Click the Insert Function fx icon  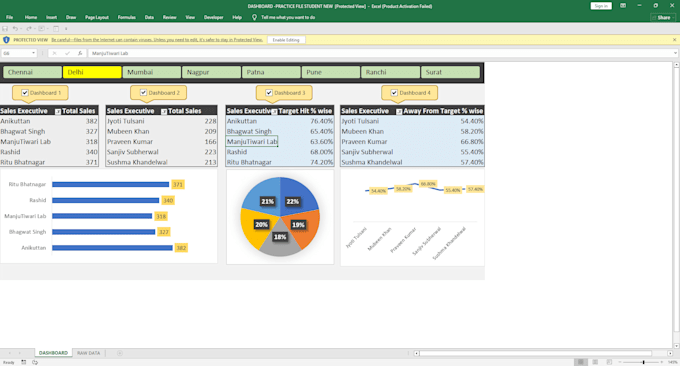tap(80, 53)
